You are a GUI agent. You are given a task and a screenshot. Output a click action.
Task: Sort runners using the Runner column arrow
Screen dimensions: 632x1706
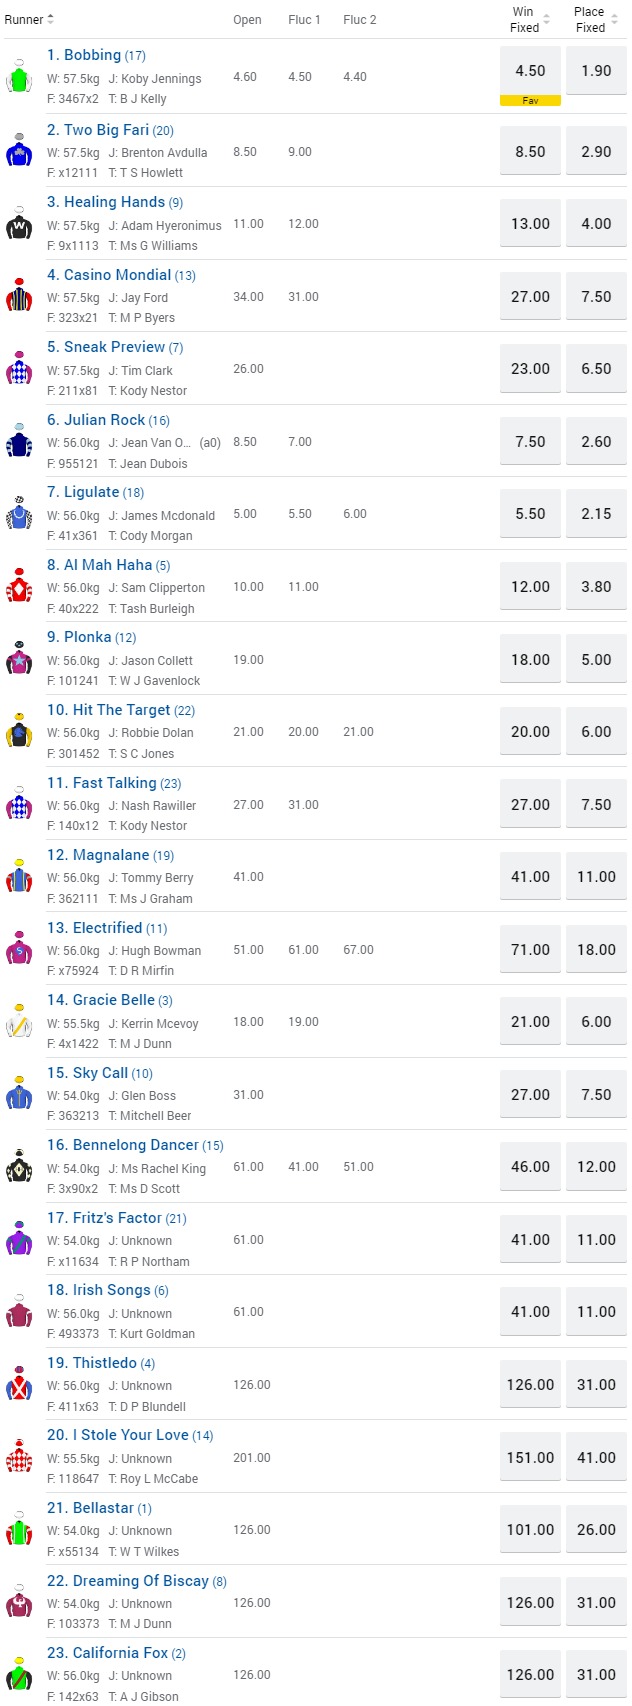coord(51,20)
